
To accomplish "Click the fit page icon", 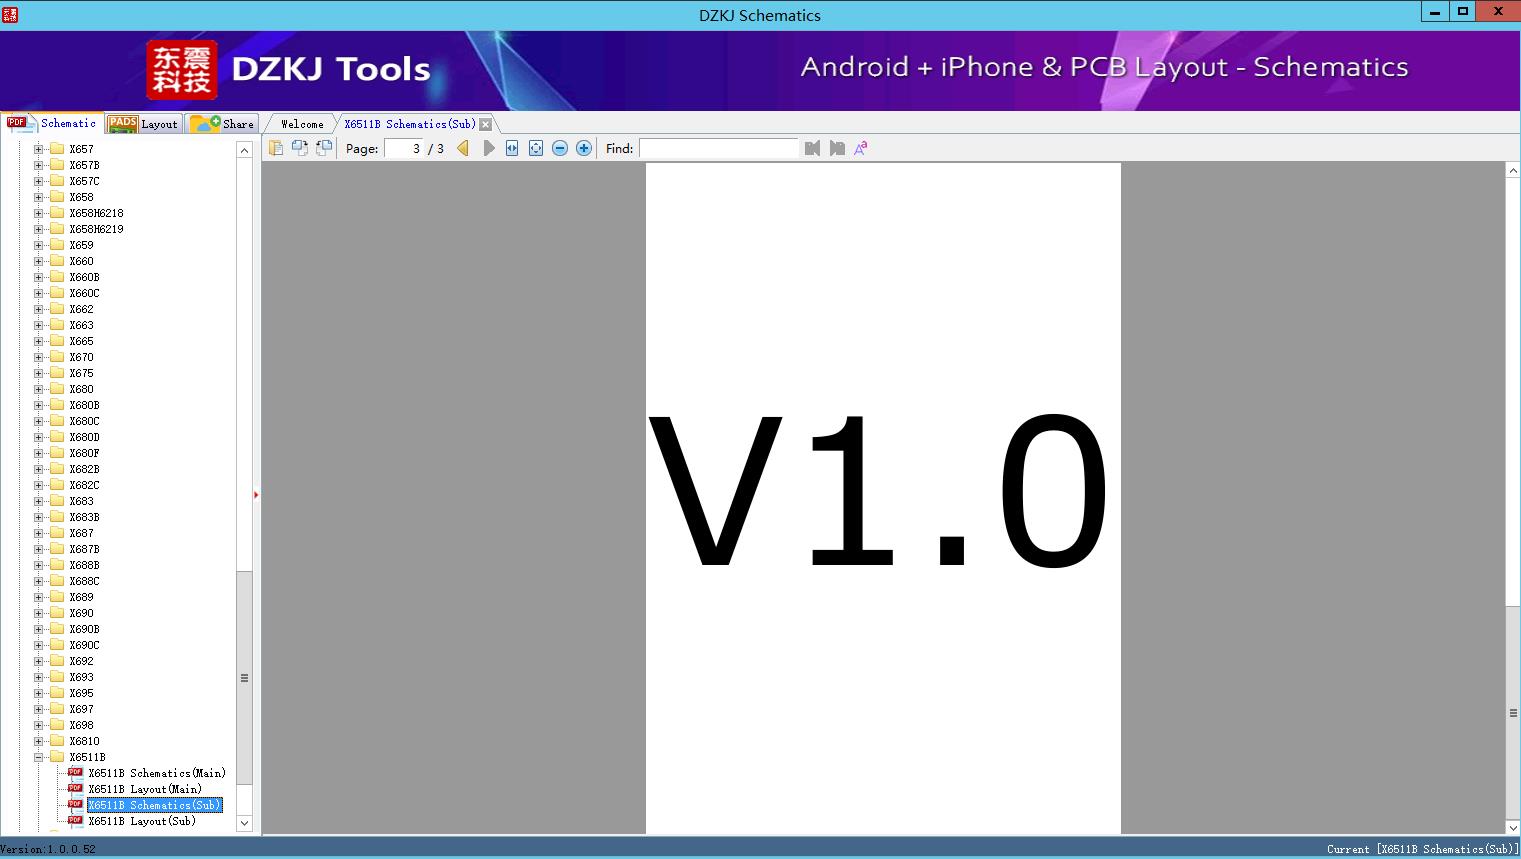I will point(536,148).
